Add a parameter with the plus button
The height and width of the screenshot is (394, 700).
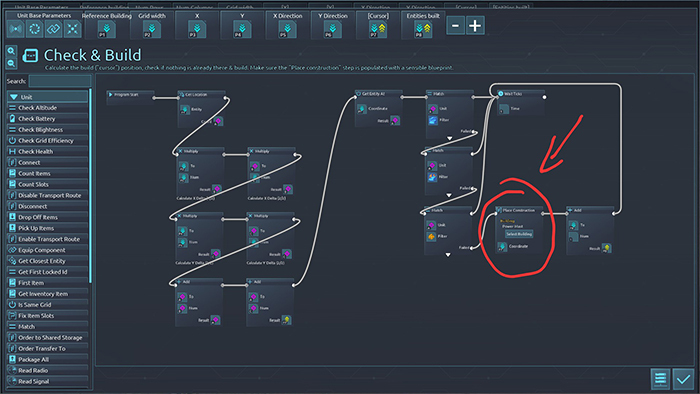(x=475, y=26)
